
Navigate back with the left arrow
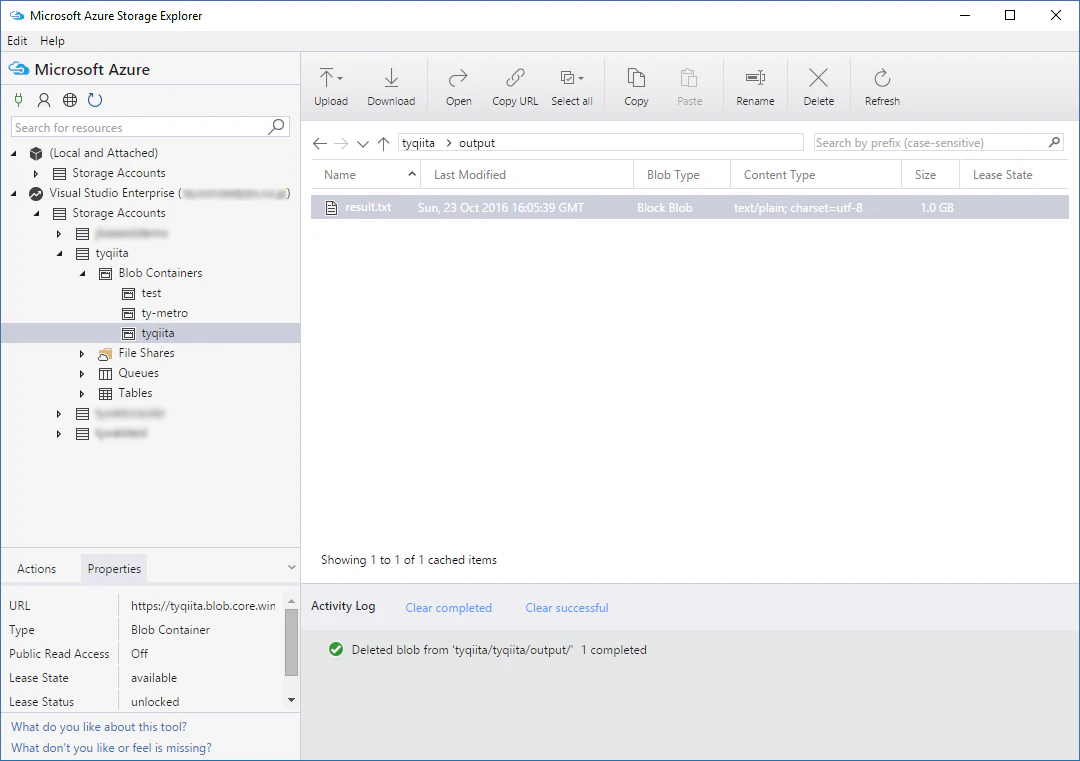coord(320,143)
